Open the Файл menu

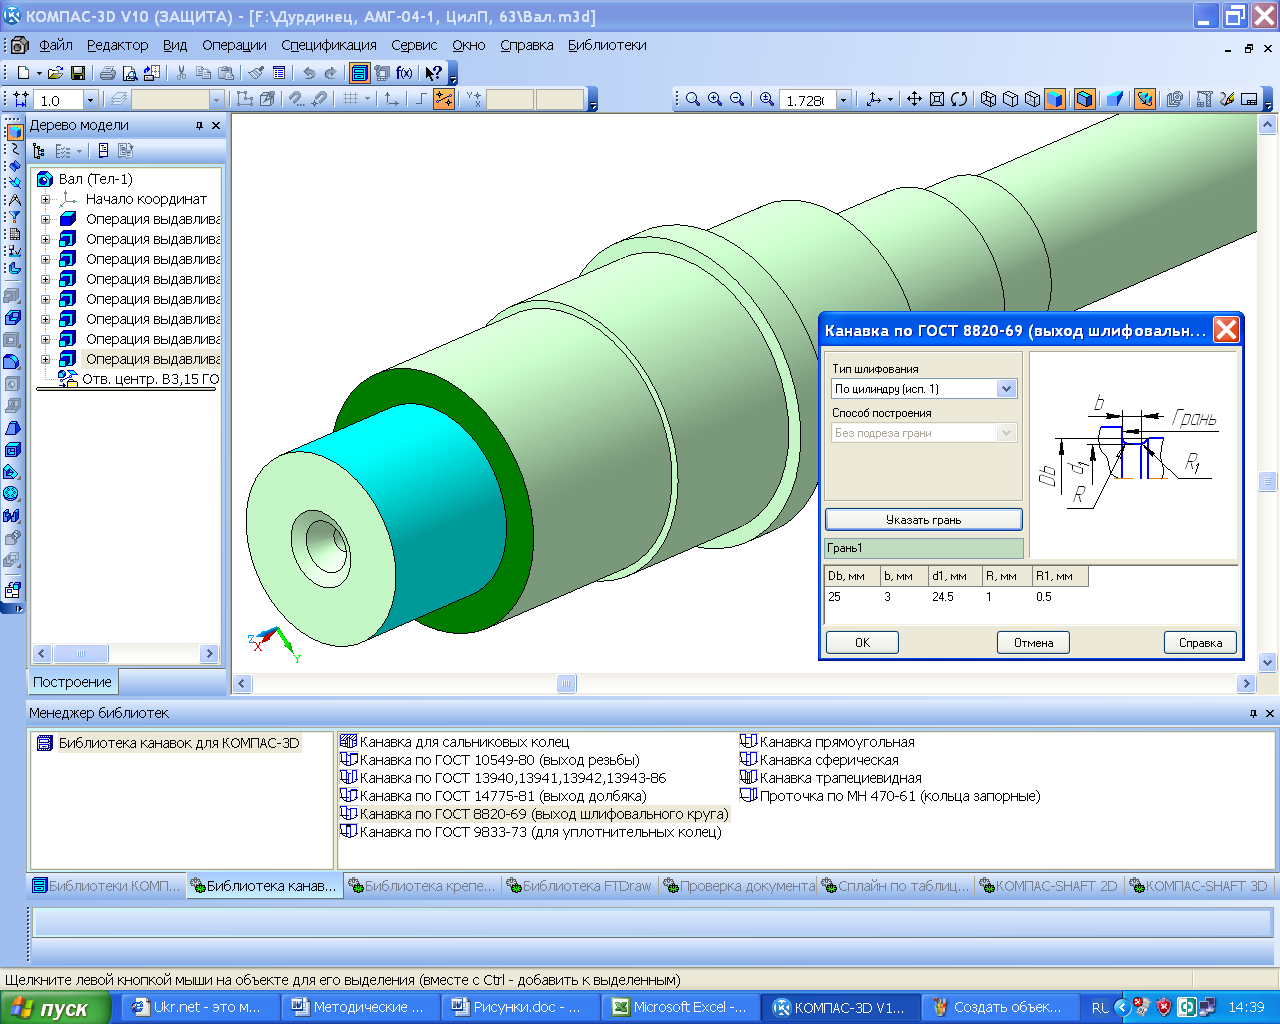(56, 45)
